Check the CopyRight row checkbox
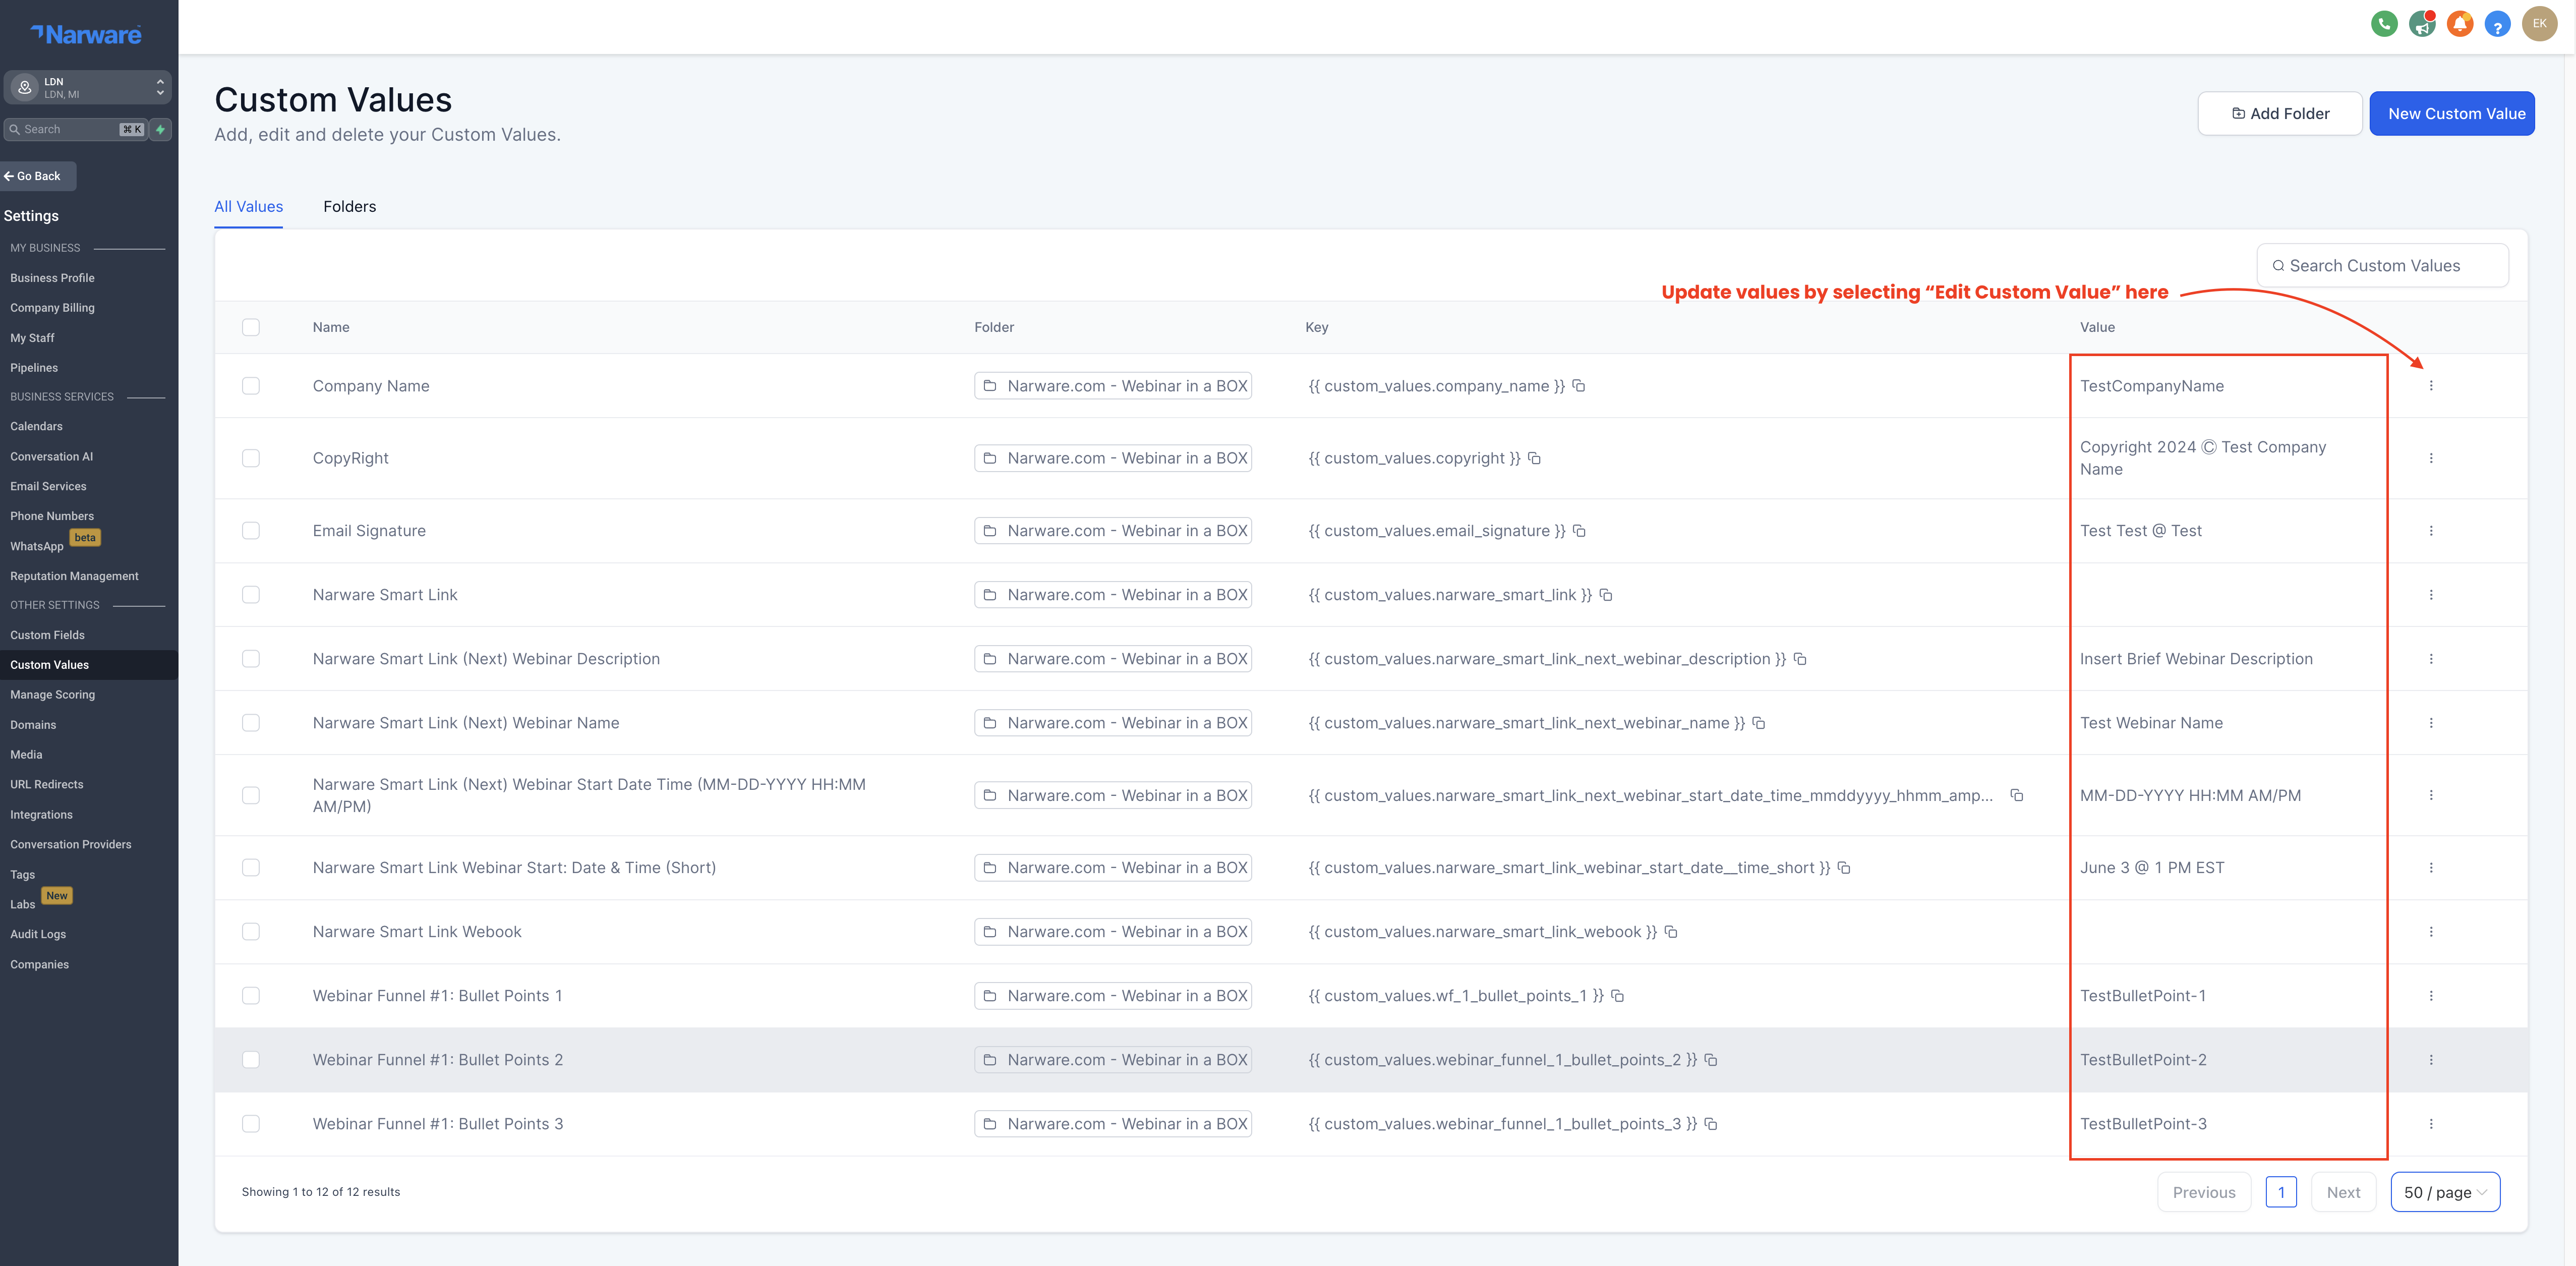The width and height of the screenshot is (2576, 1266). click(251, 458)
